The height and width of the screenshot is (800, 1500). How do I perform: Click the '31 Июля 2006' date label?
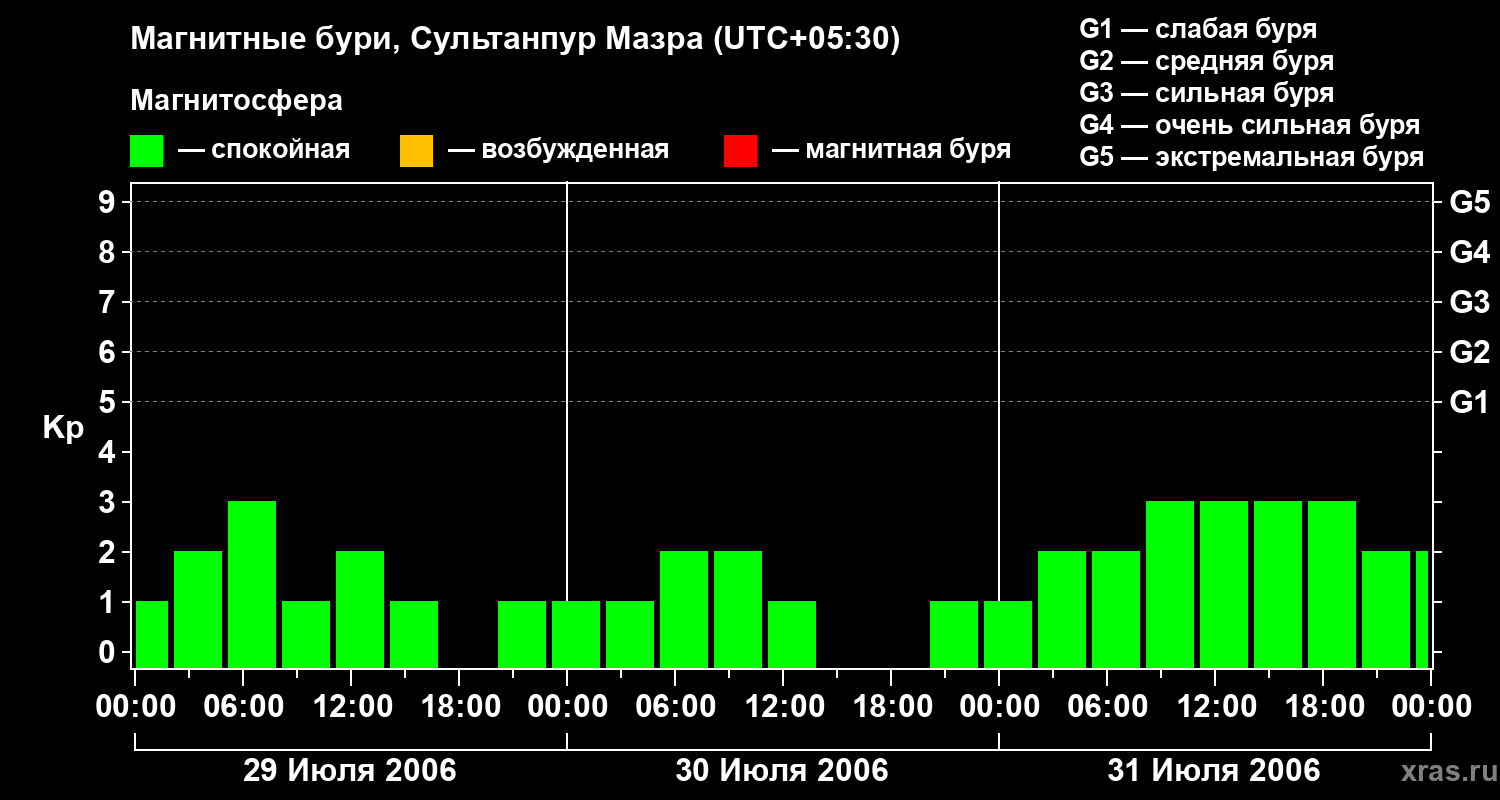click(x=1214, y=771)
